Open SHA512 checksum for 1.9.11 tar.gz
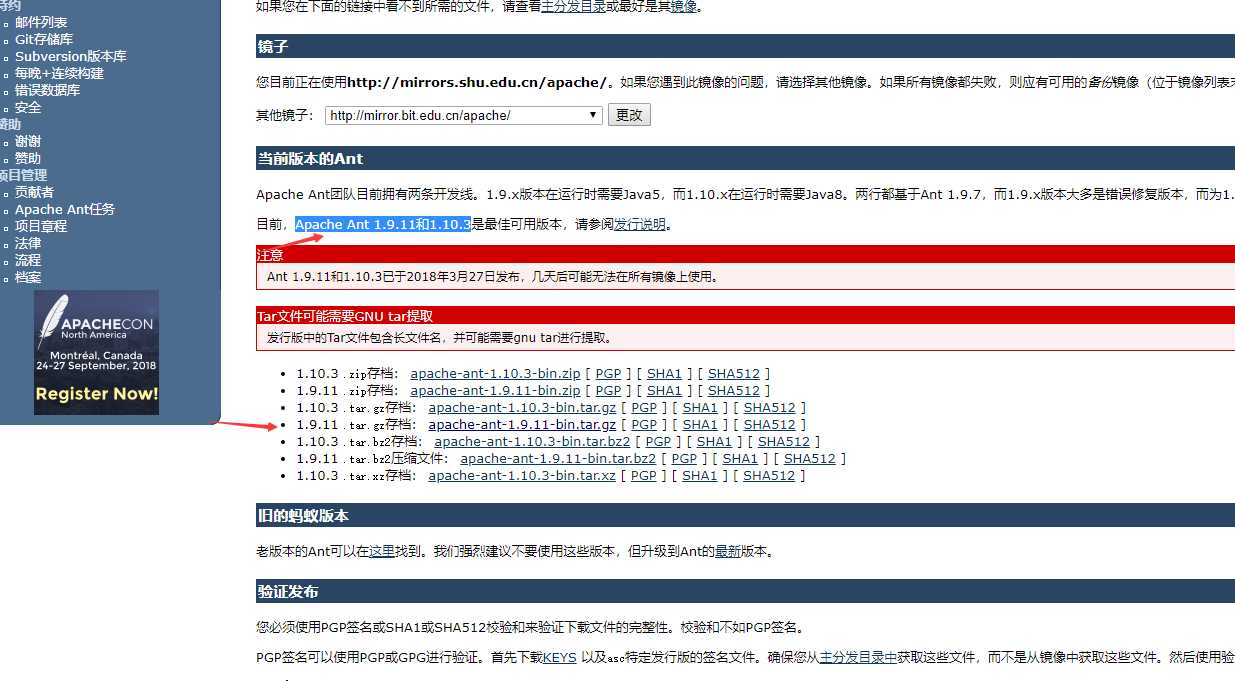Image resolution: width=1235 pixels, height=681 pixels. click(x=770, y=425)
